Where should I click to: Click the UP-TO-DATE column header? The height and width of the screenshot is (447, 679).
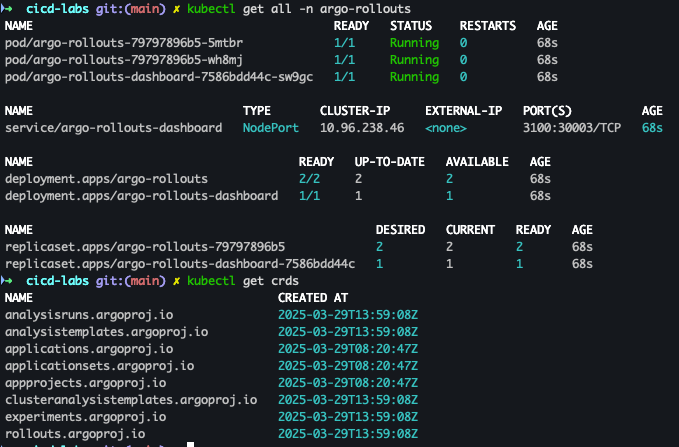390,162
